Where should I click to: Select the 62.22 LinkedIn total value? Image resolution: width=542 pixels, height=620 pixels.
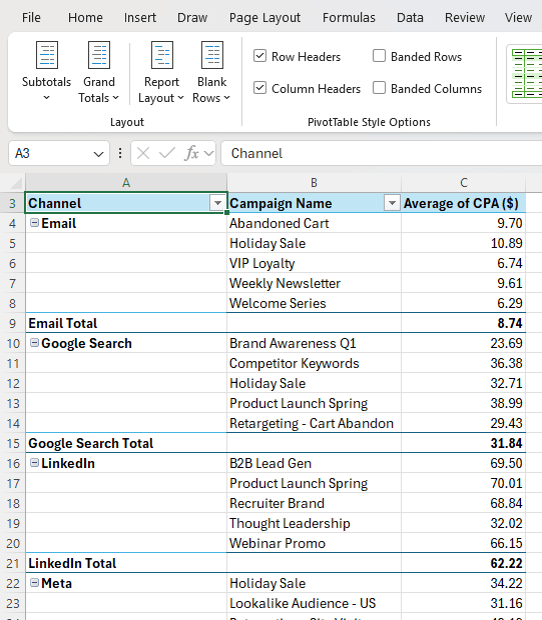(x=463, y=563)
